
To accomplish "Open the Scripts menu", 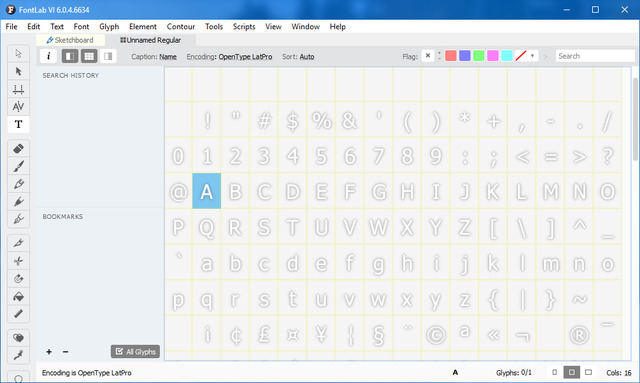I will tap(244, 27).
